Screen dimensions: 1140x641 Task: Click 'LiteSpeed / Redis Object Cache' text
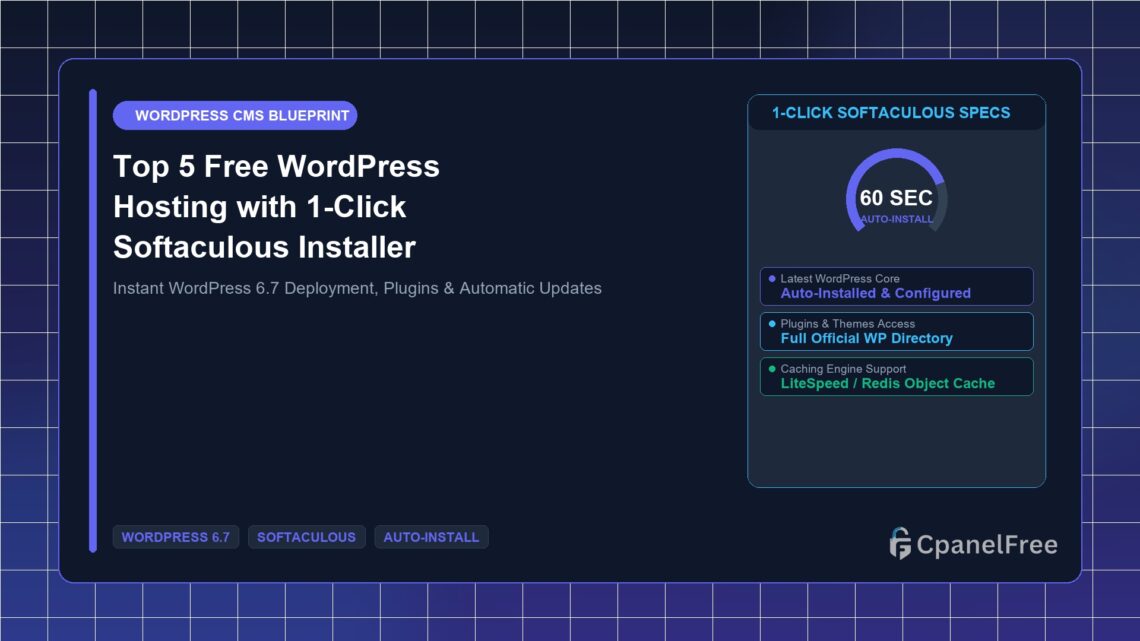pos(888,383)
